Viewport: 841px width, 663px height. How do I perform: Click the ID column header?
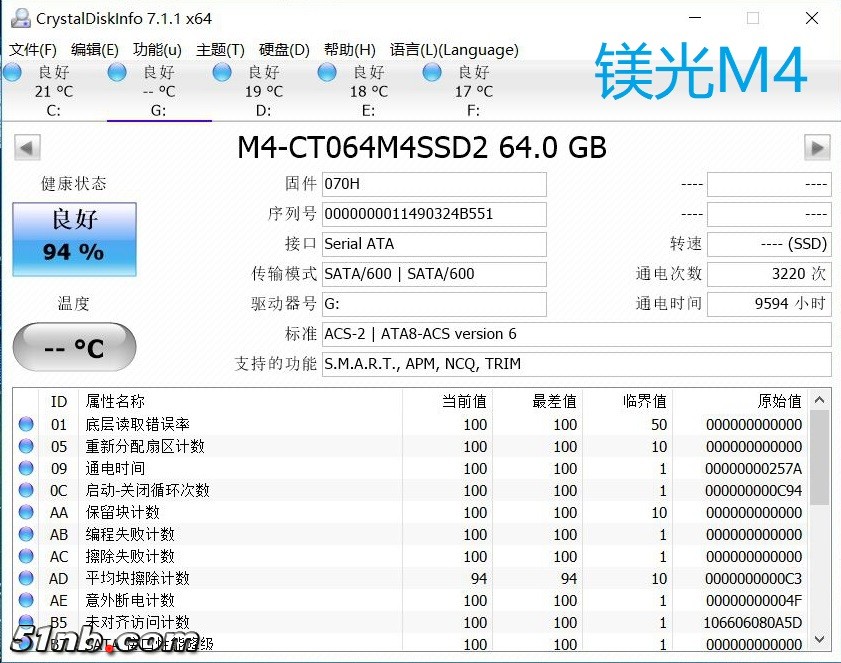click(x=58, y=401)
